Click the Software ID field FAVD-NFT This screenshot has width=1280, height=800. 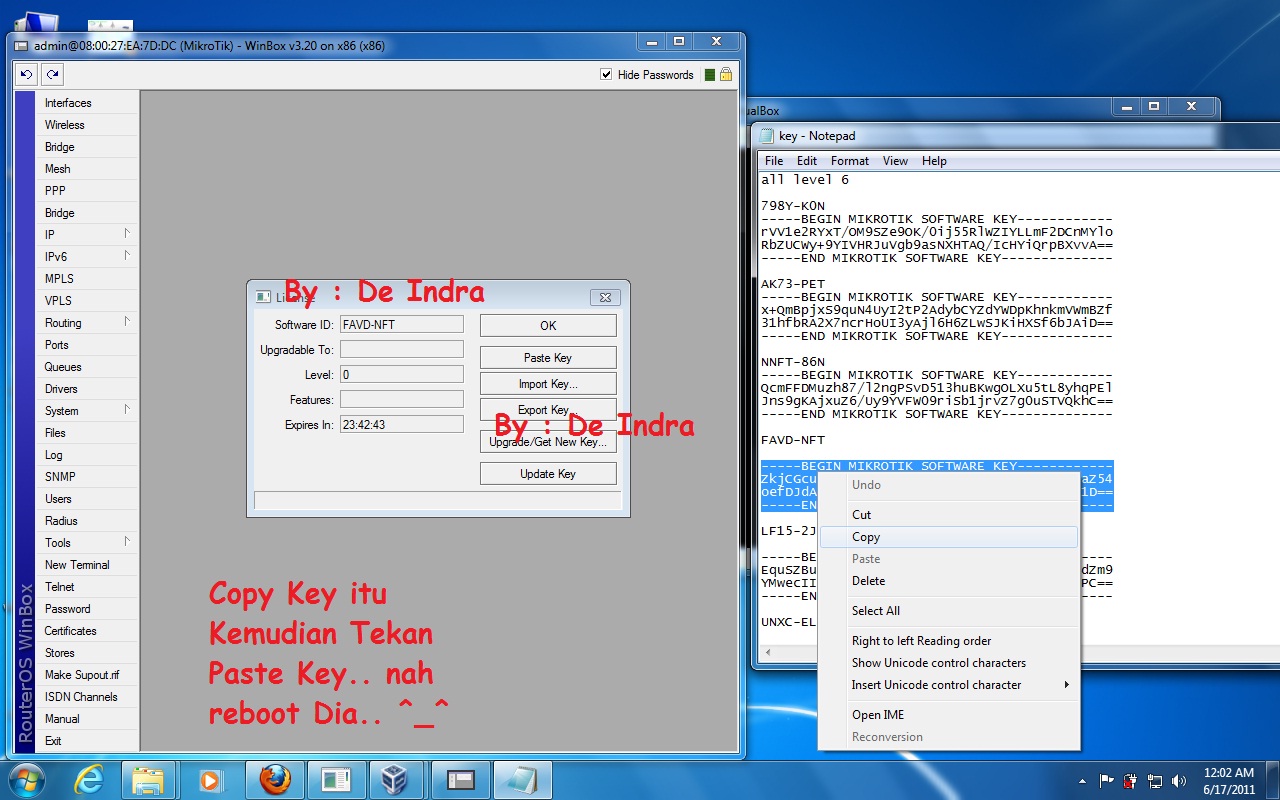[402, 324]
